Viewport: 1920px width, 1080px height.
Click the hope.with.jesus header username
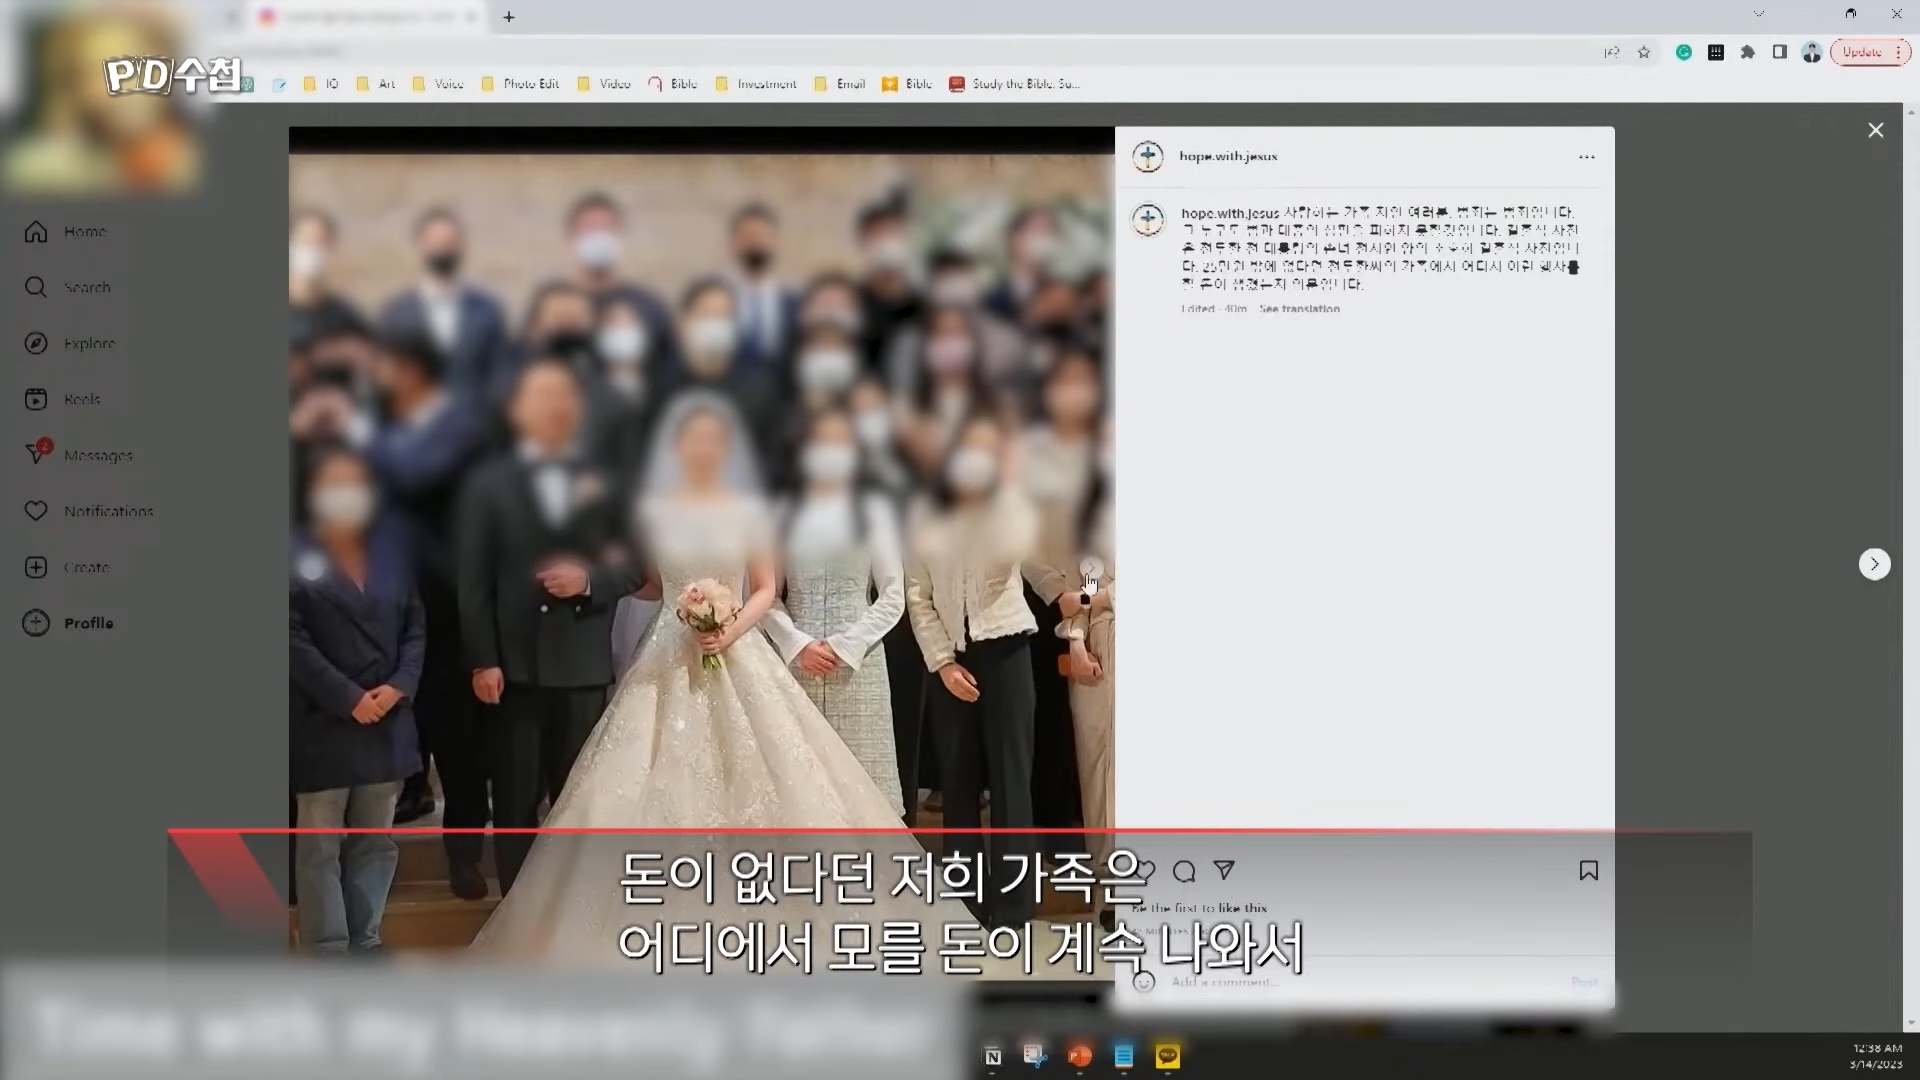pyautogui.click(x=1228, y=156)
